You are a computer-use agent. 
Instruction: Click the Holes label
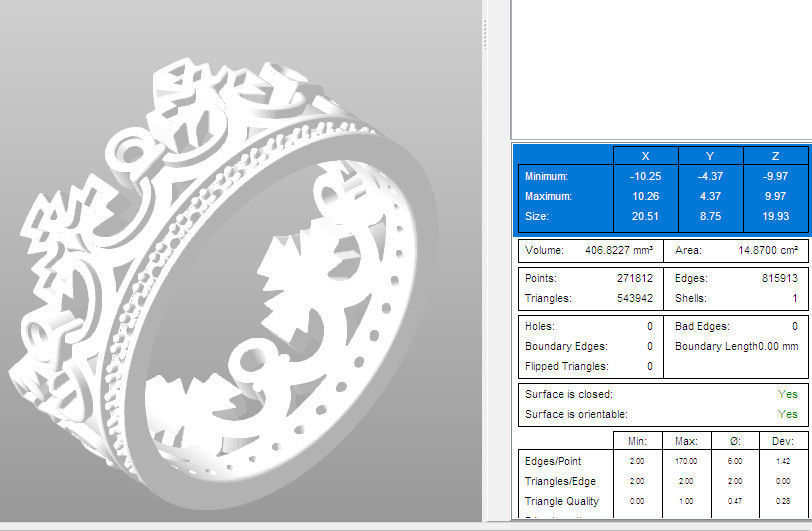point(540,326)
